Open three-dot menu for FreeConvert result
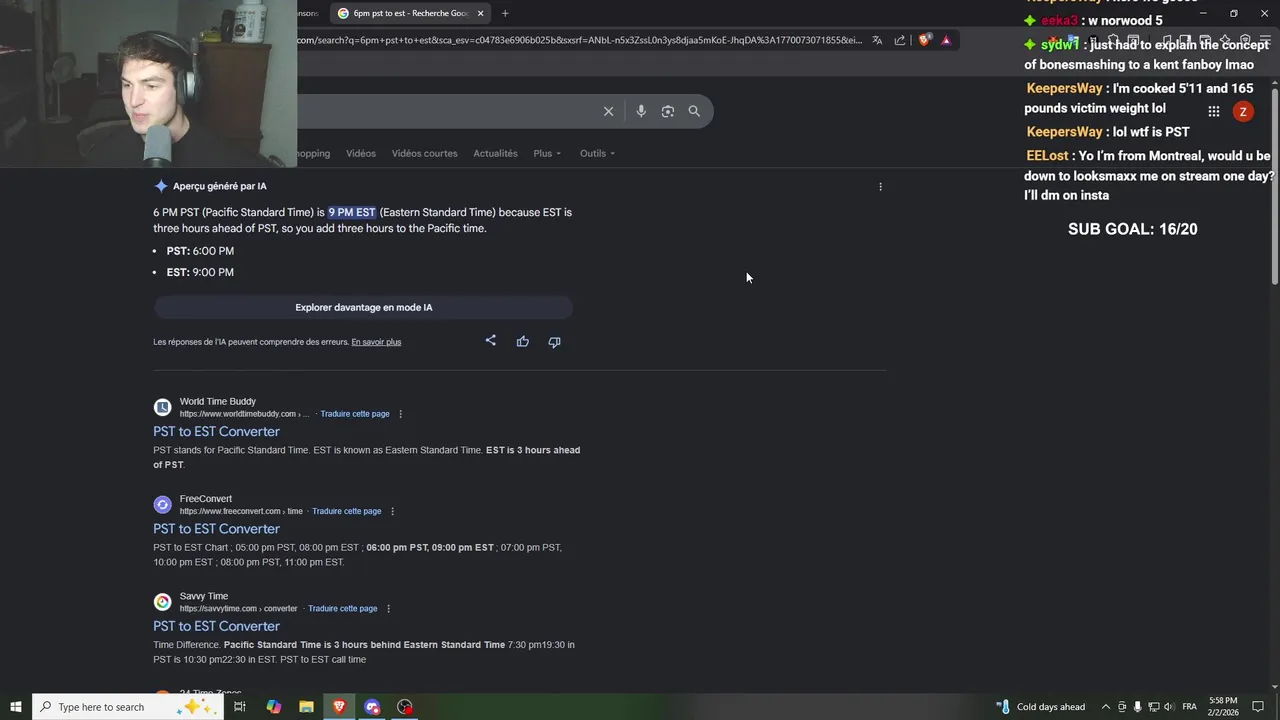This screenshot has height=720, width=1280. (392, 511)
